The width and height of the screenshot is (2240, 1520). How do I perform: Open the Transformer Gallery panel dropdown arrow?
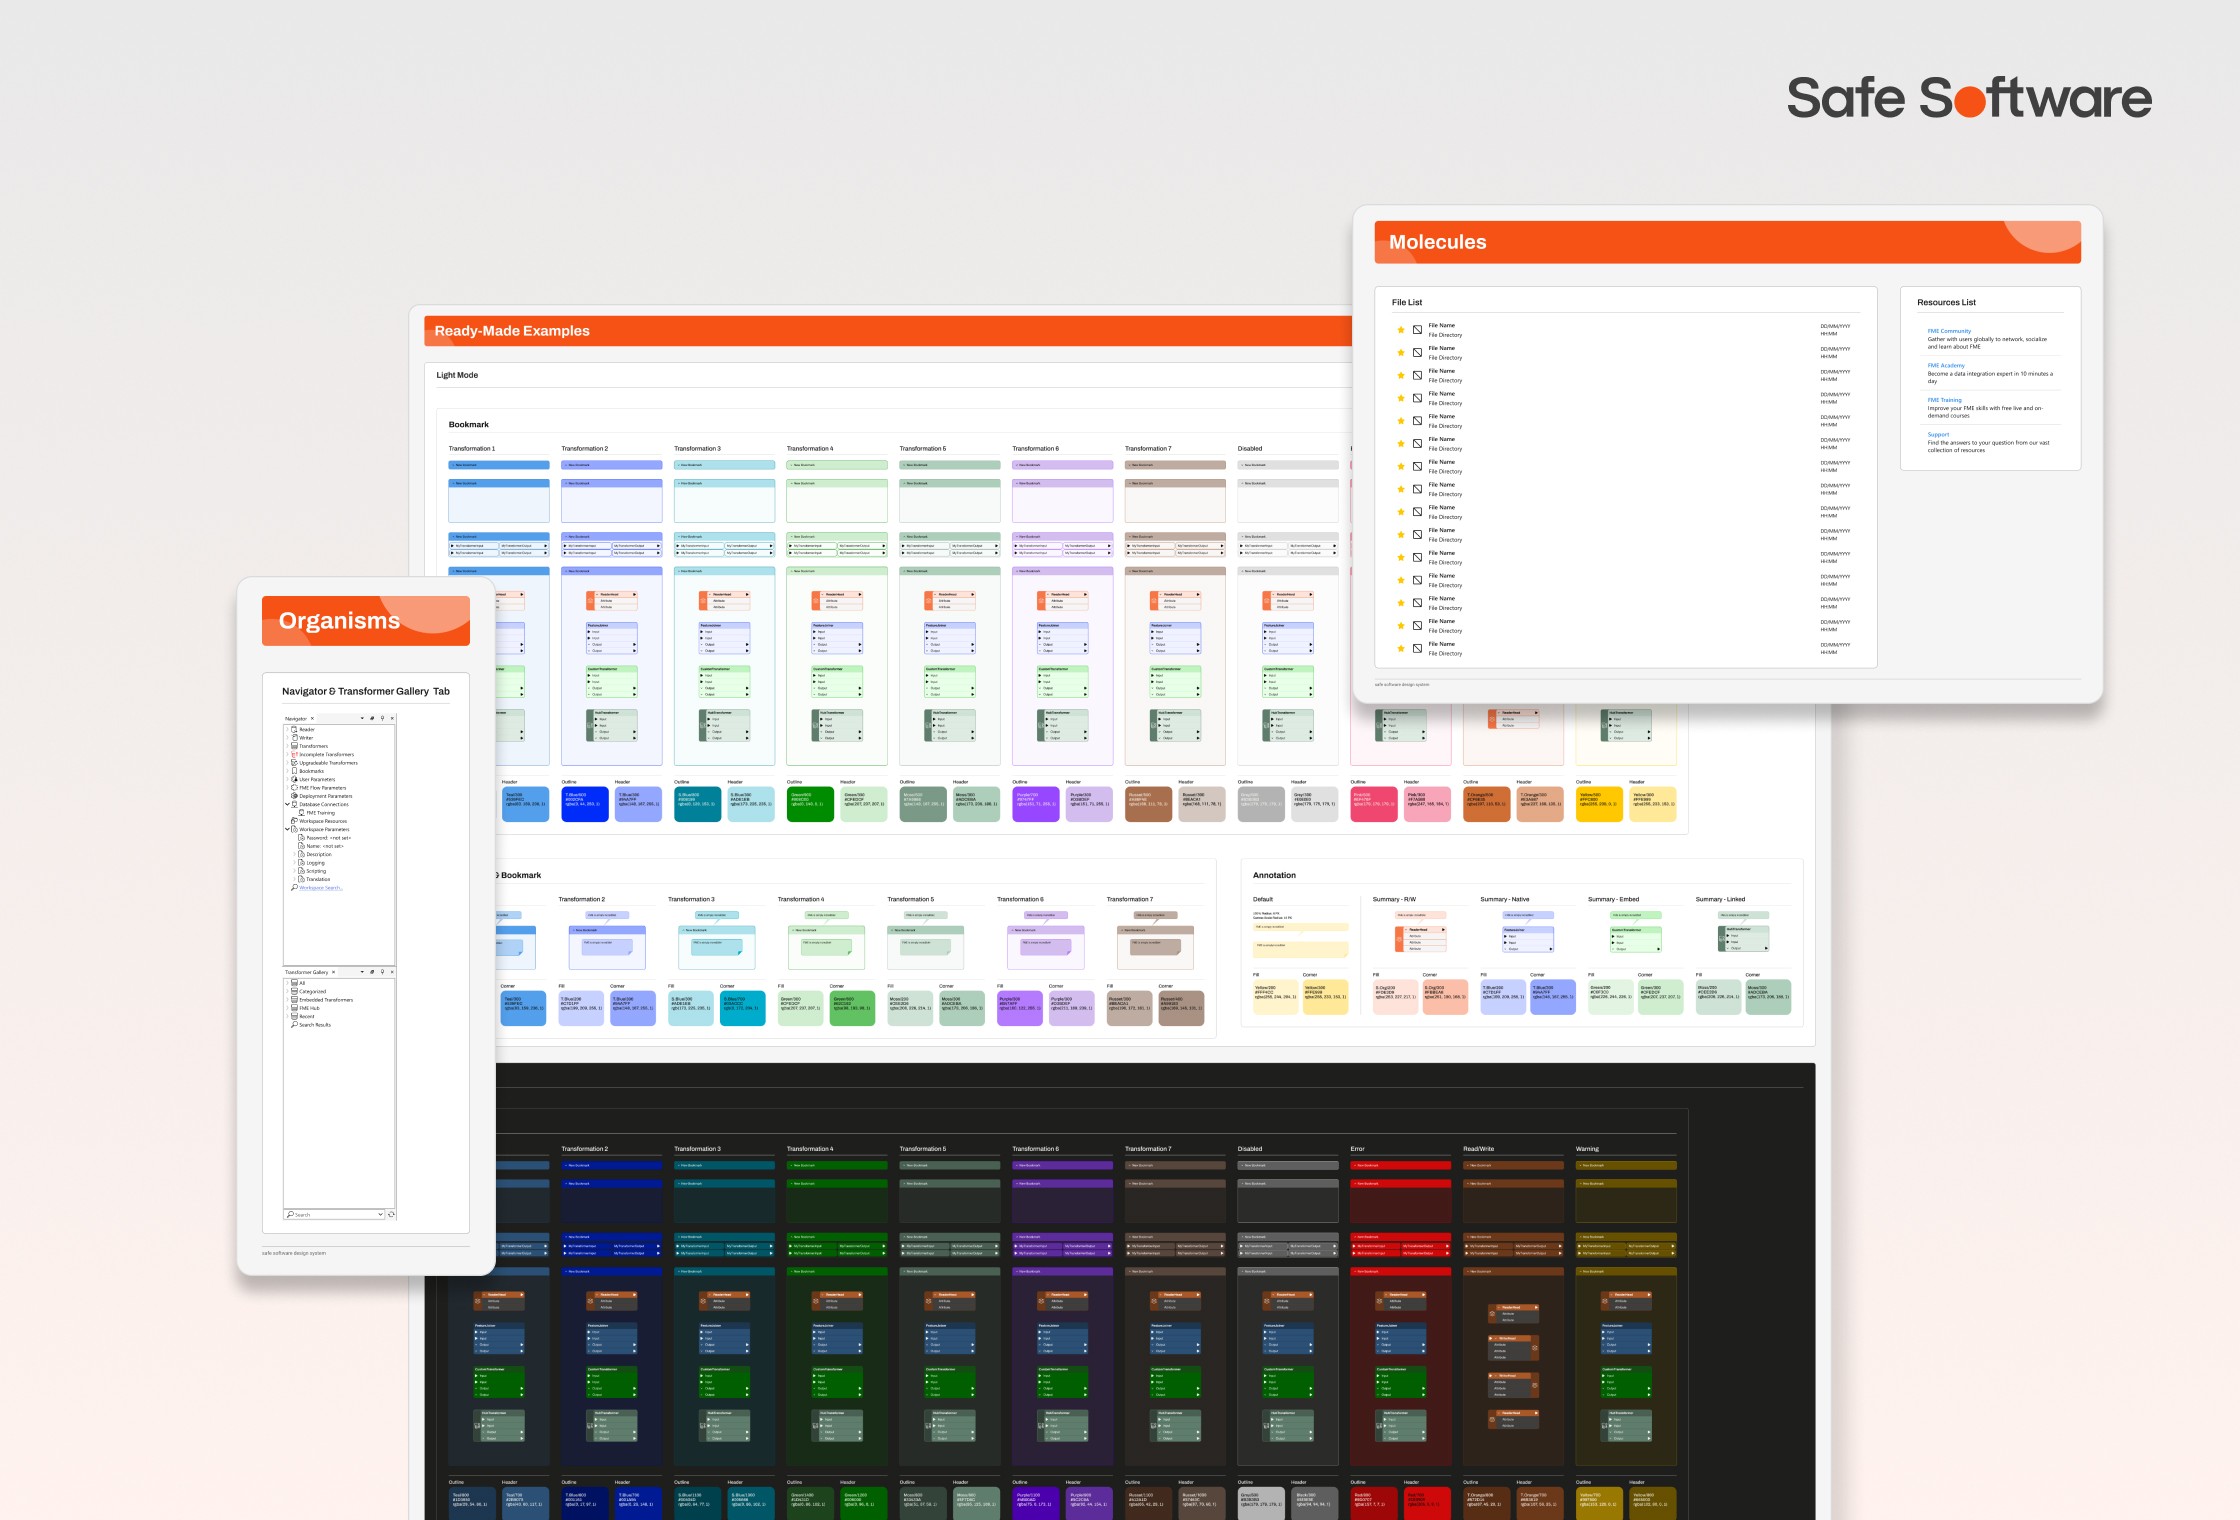tap(362, 972)
